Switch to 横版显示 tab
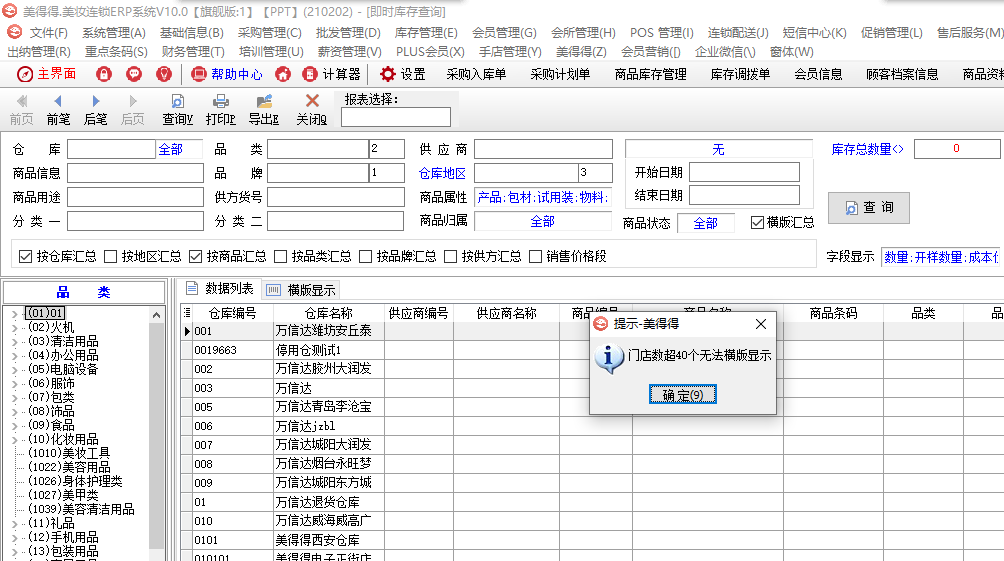 click(301, 290)
